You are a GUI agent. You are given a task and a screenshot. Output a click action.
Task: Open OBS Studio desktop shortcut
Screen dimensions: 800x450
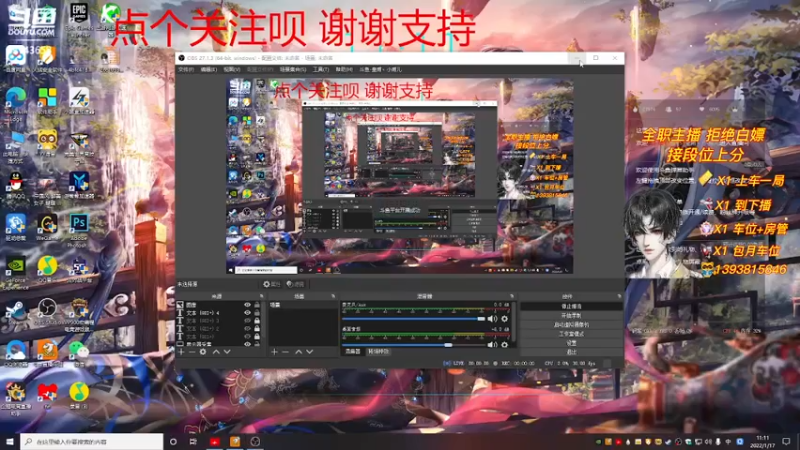click(x=47, y=311)
